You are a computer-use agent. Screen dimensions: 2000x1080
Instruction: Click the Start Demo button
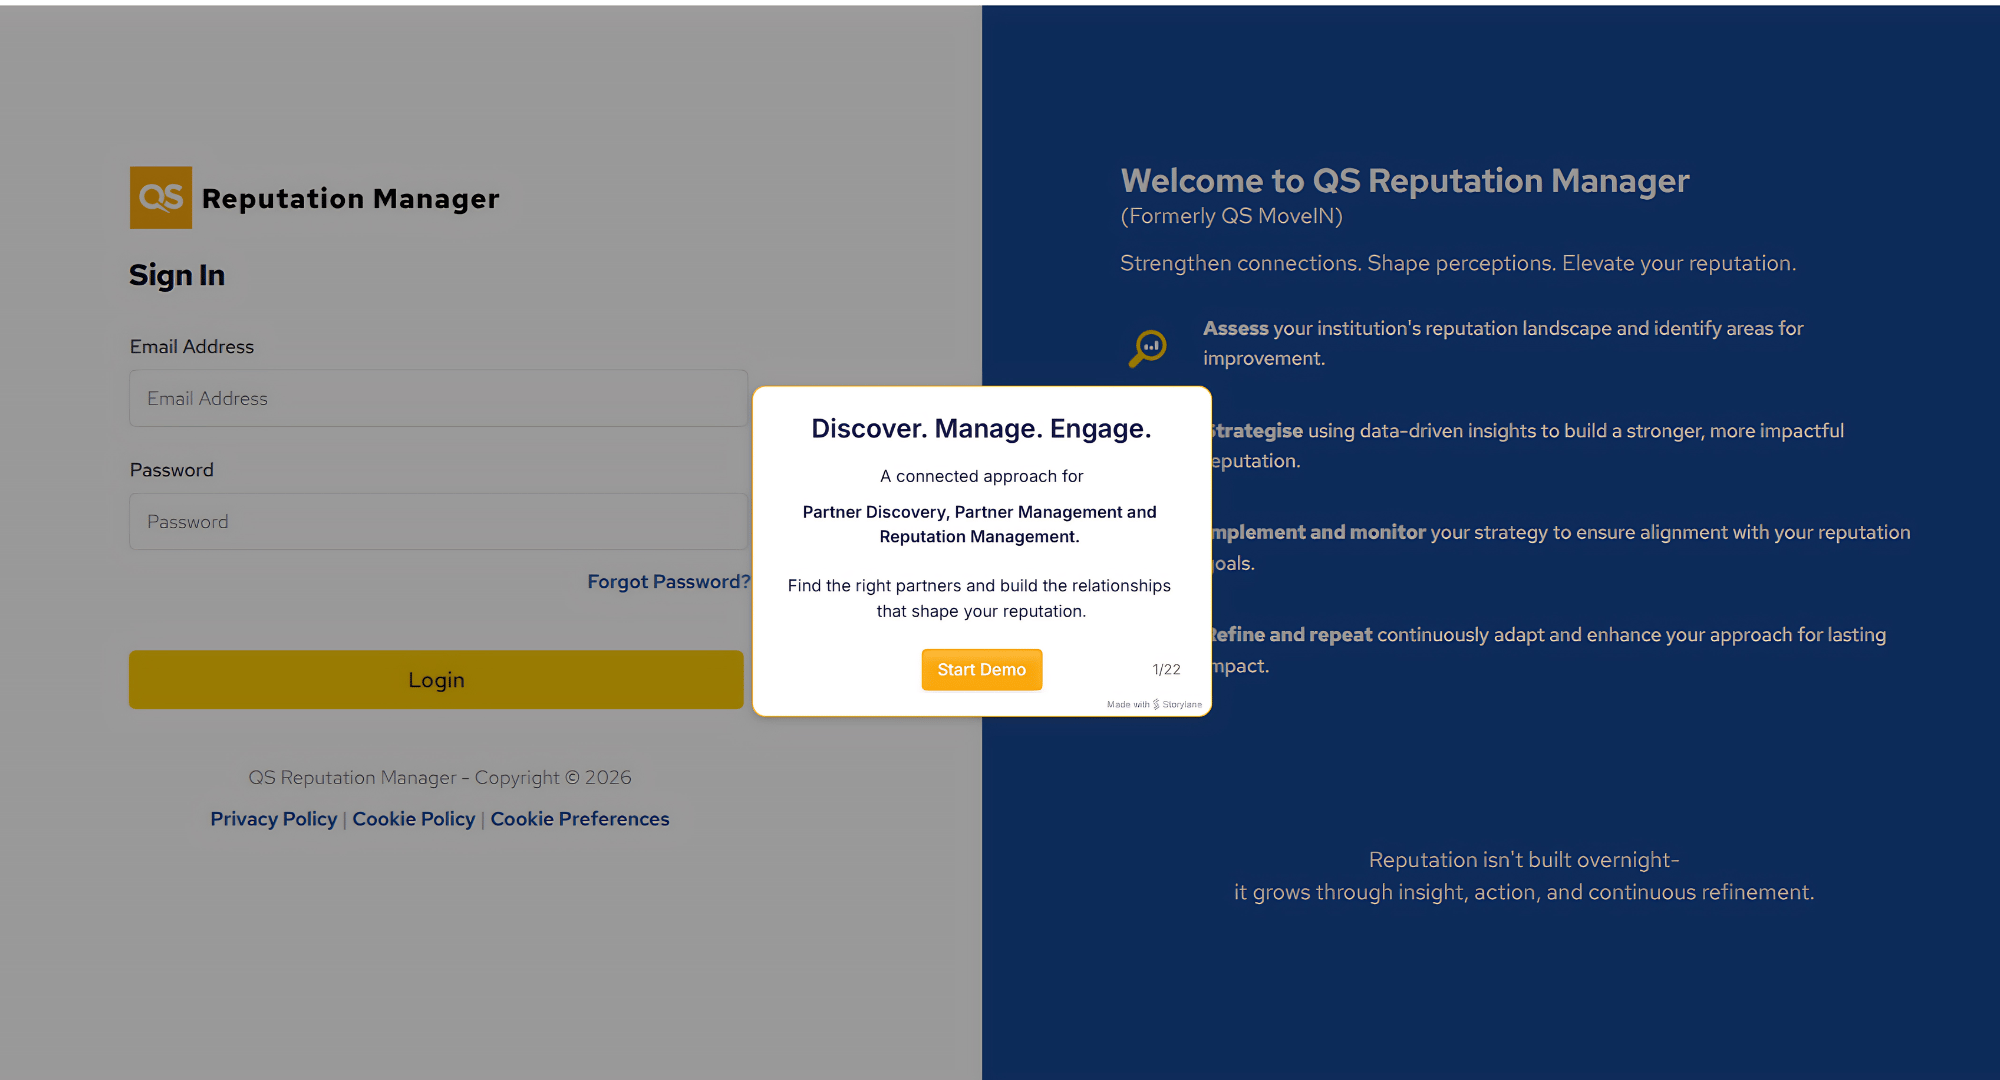pyautogui.click(x=981, y=669)
